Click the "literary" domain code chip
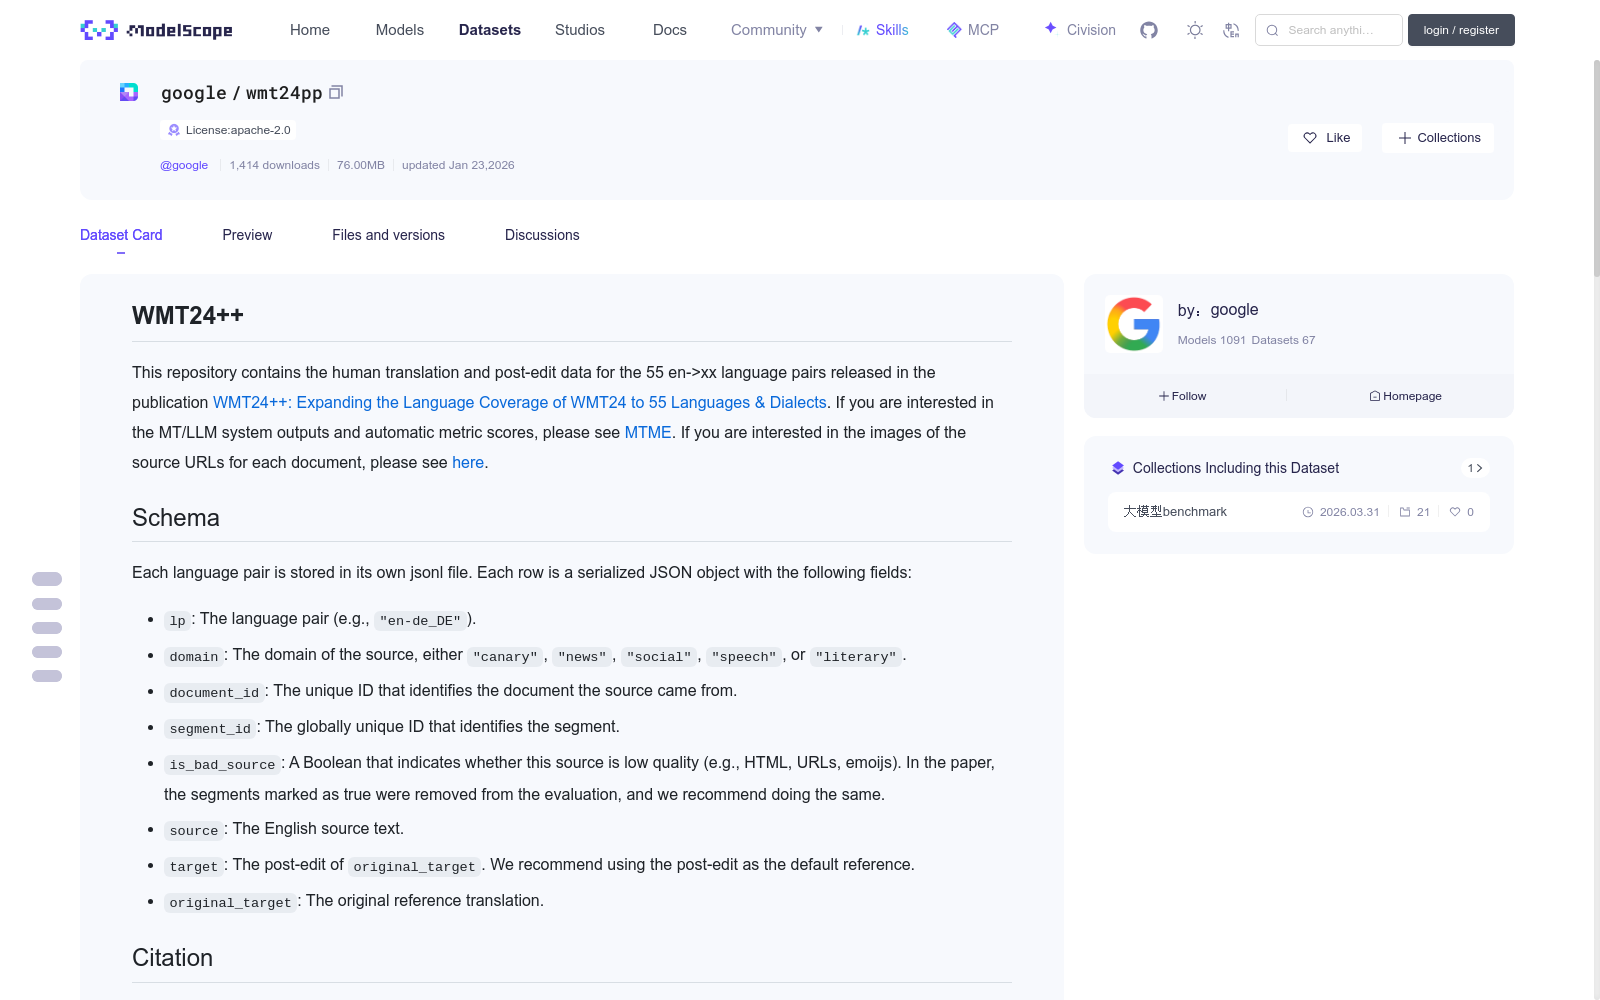 [856, 656]
